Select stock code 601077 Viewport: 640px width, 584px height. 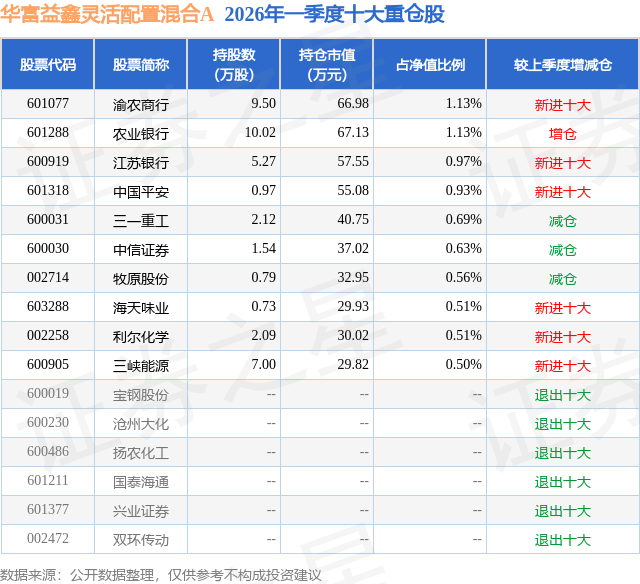[x=48, y=104]
